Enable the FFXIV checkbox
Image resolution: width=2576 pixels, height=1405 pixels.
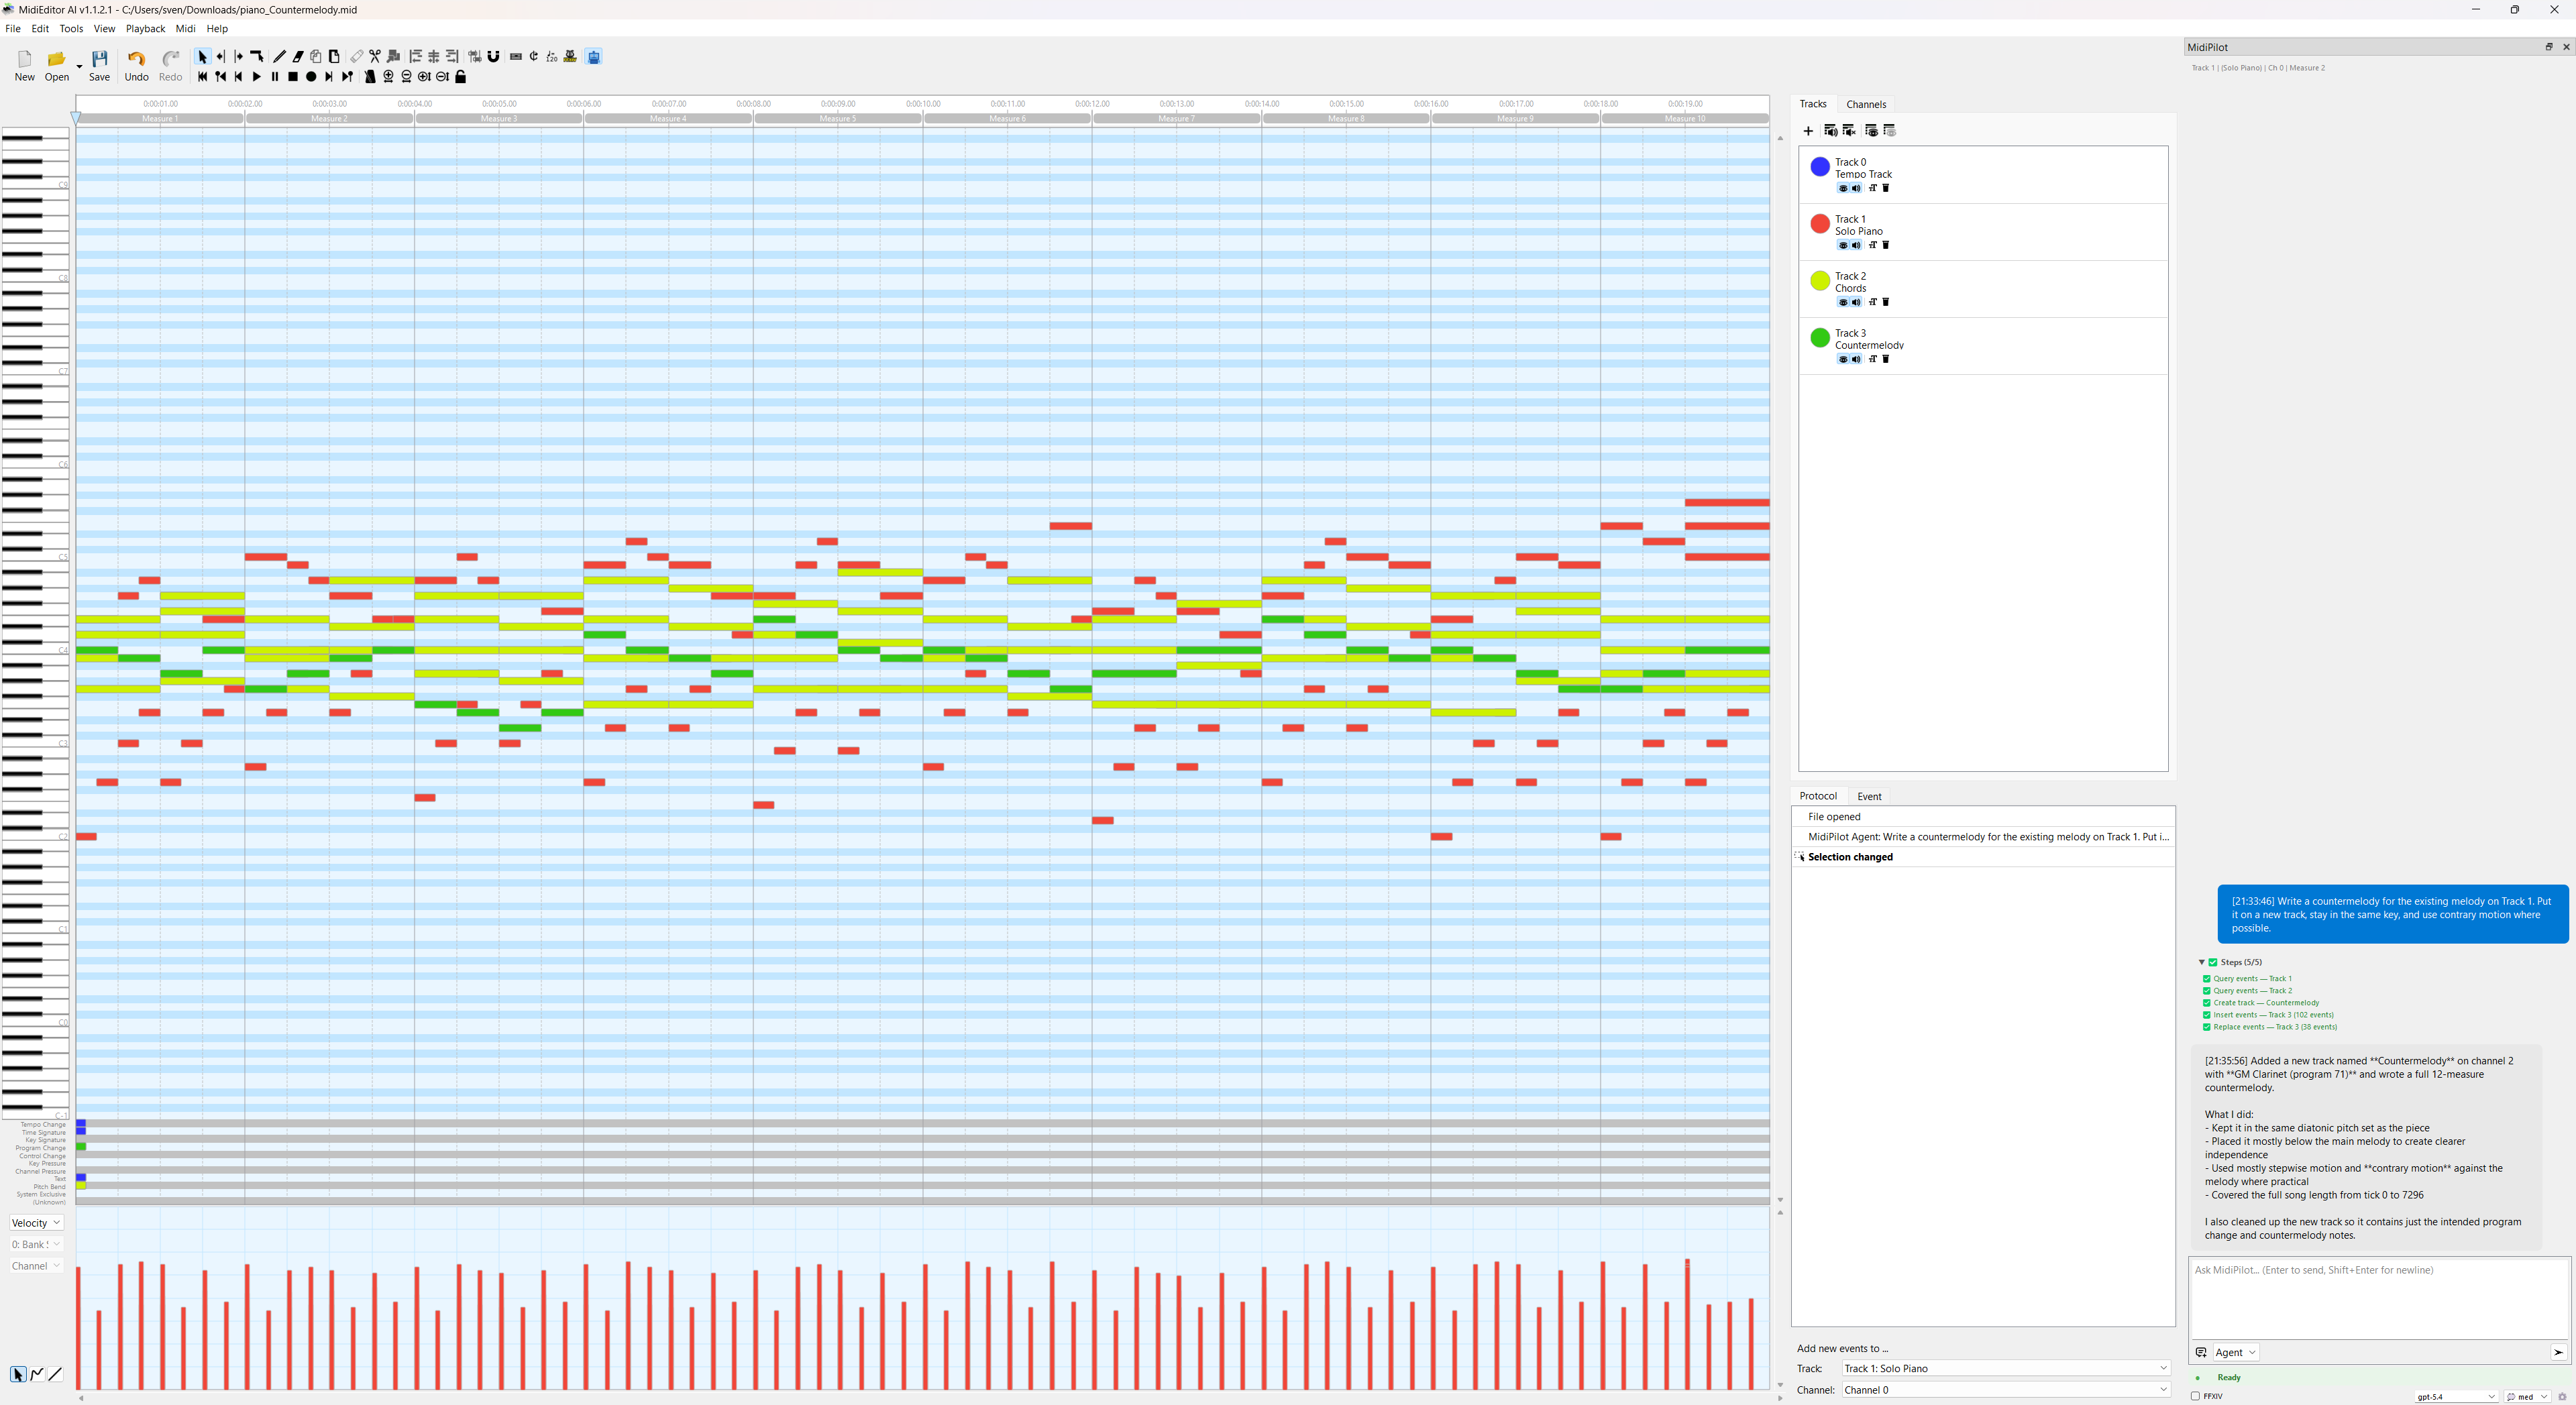(2195, 1396)
